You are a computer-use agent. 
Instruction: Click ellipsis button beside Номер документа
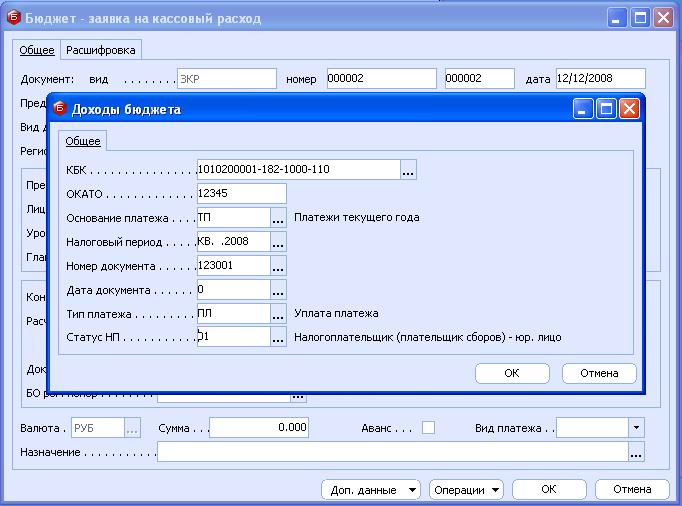[x=279, y=266]
